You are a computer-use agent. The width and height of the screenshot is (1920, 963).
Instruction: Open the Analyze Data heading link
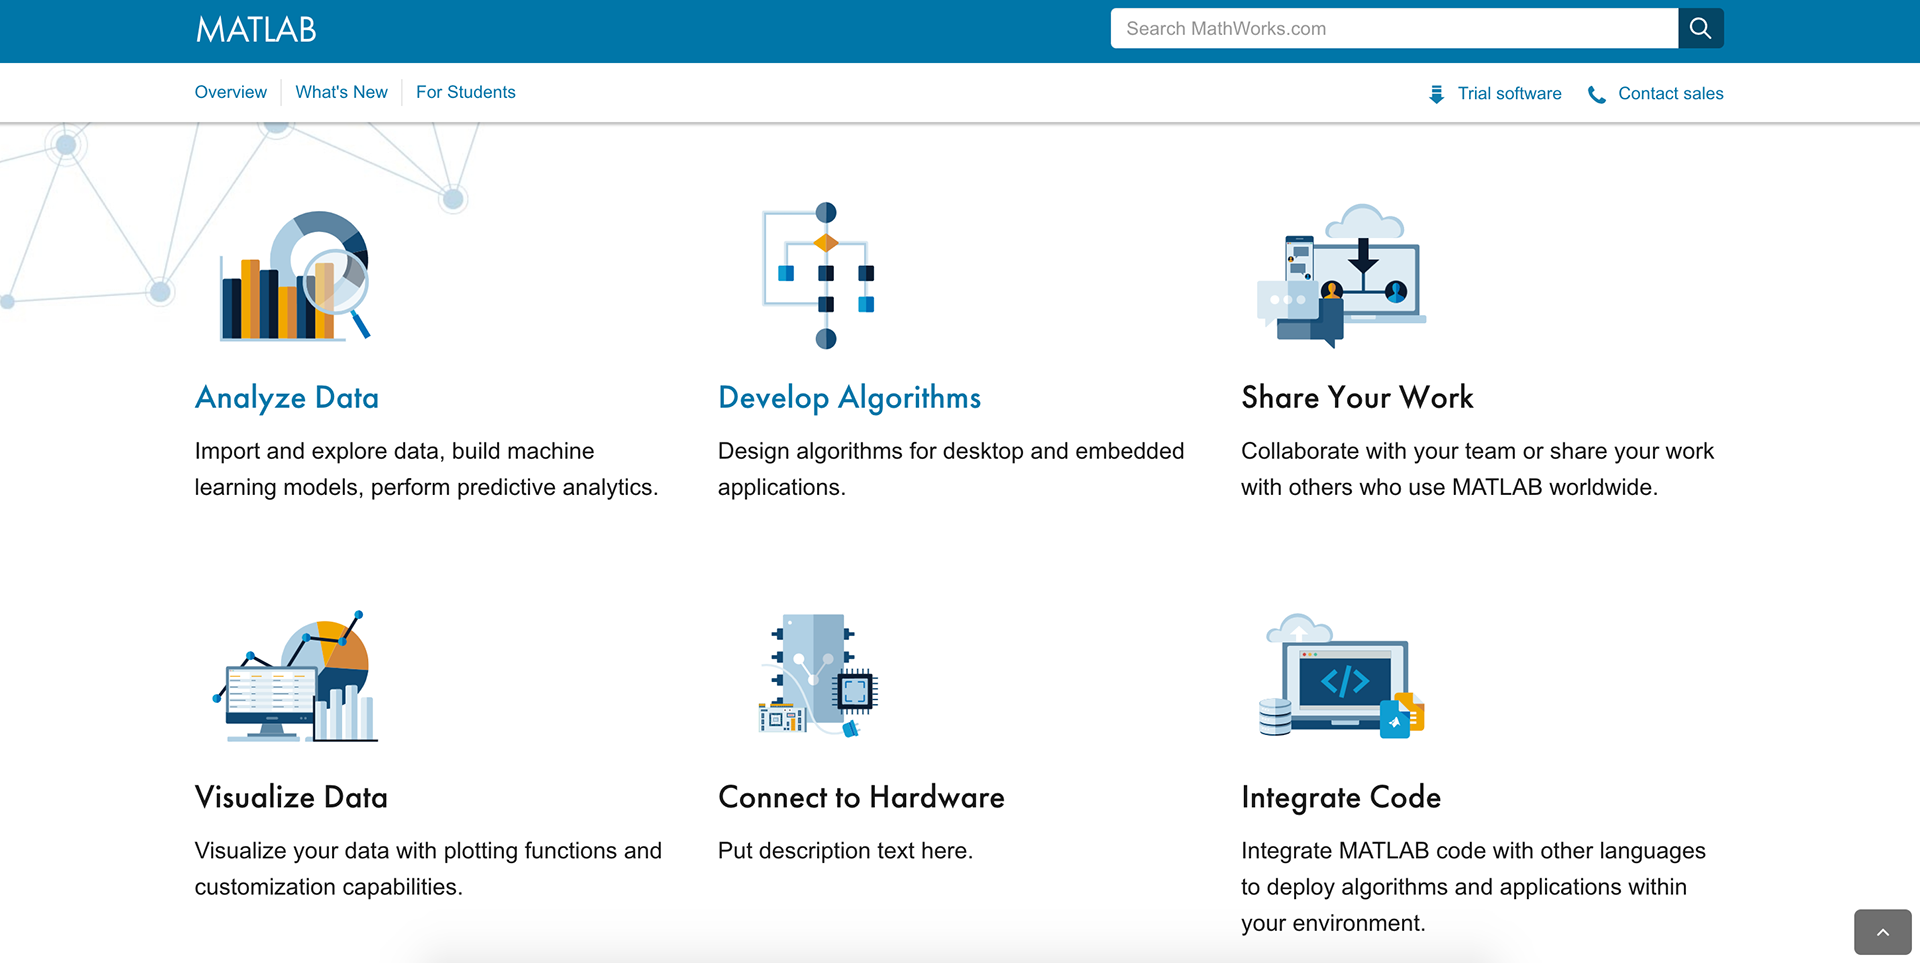point(287,397)
